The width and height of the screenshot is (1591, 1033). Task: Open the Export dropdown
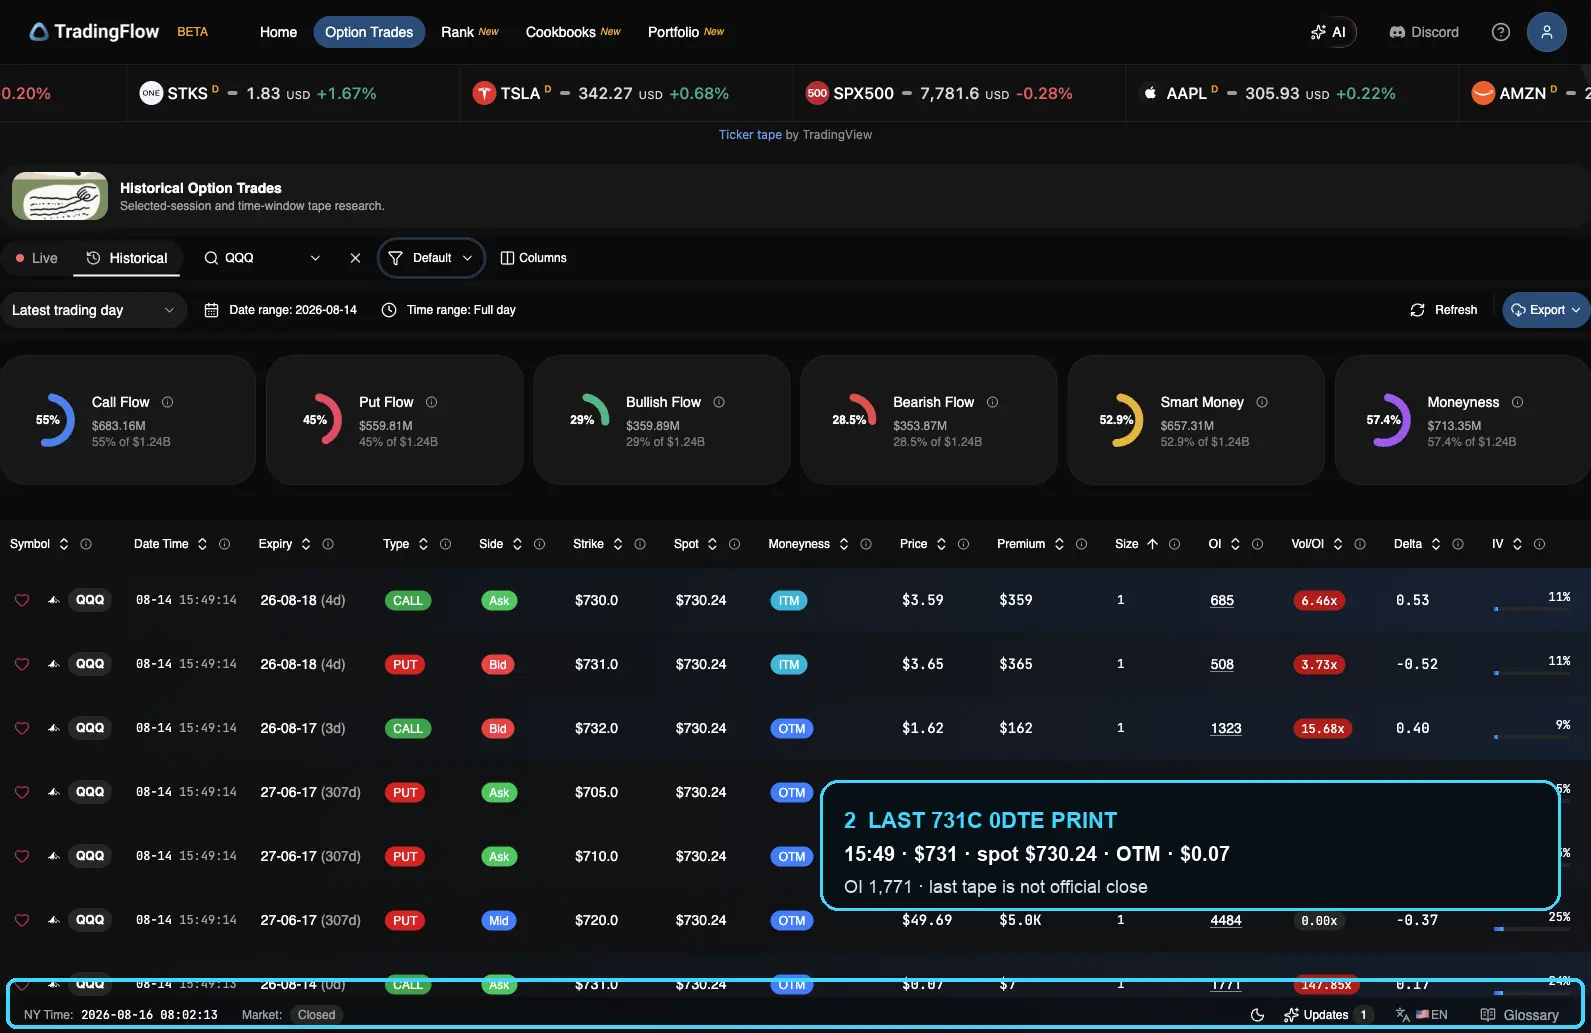[1546, 310]
